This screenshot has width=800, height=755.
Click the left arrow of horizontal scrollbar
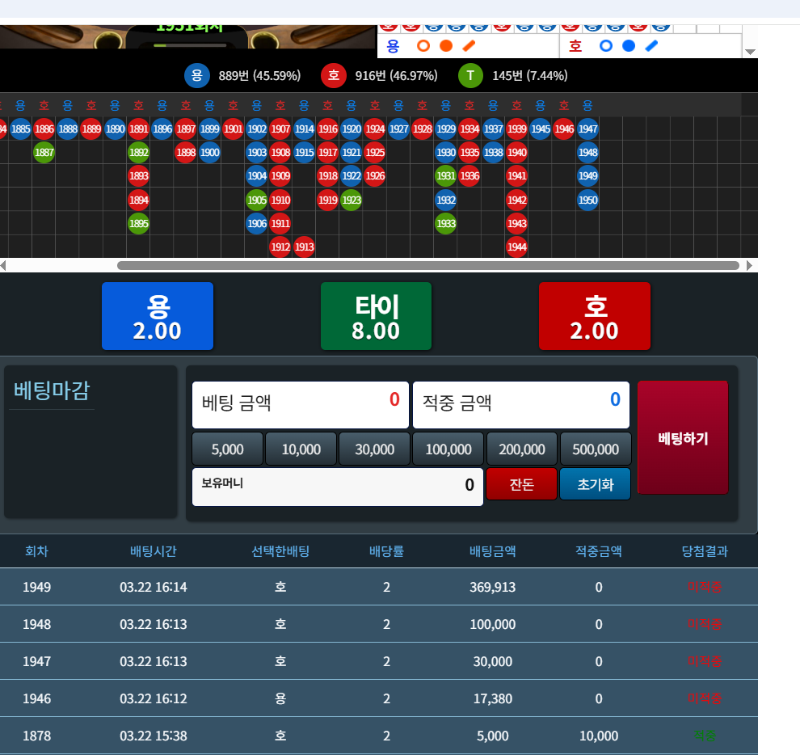tap(4, 266)
